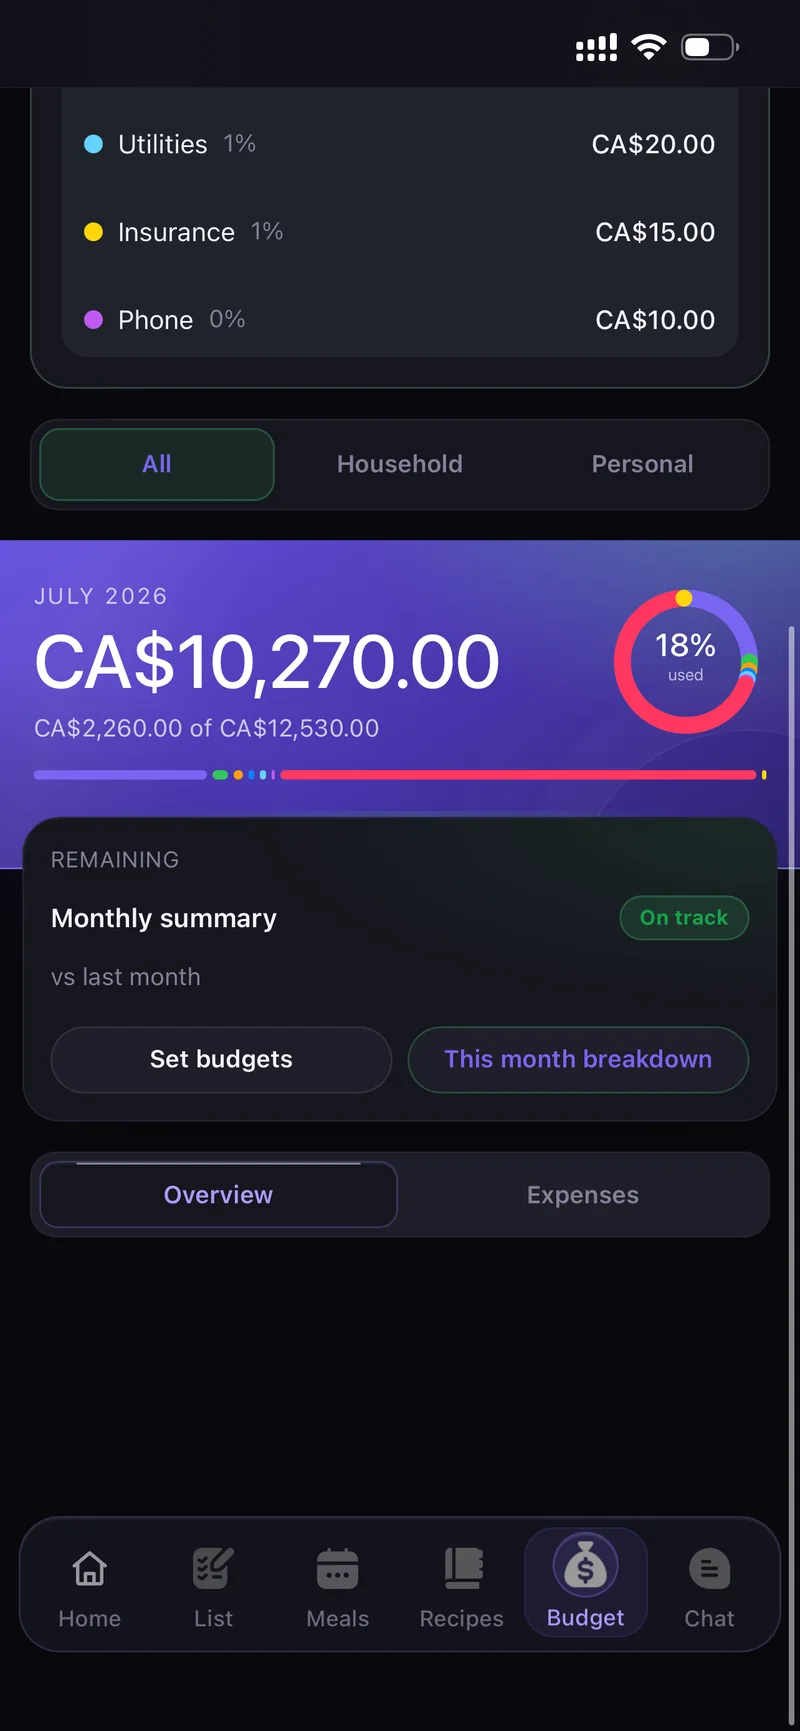The width and height of the screenshot is (800, 1731).
Task: Open the Home tab icon
Action: pos(89,1568)
